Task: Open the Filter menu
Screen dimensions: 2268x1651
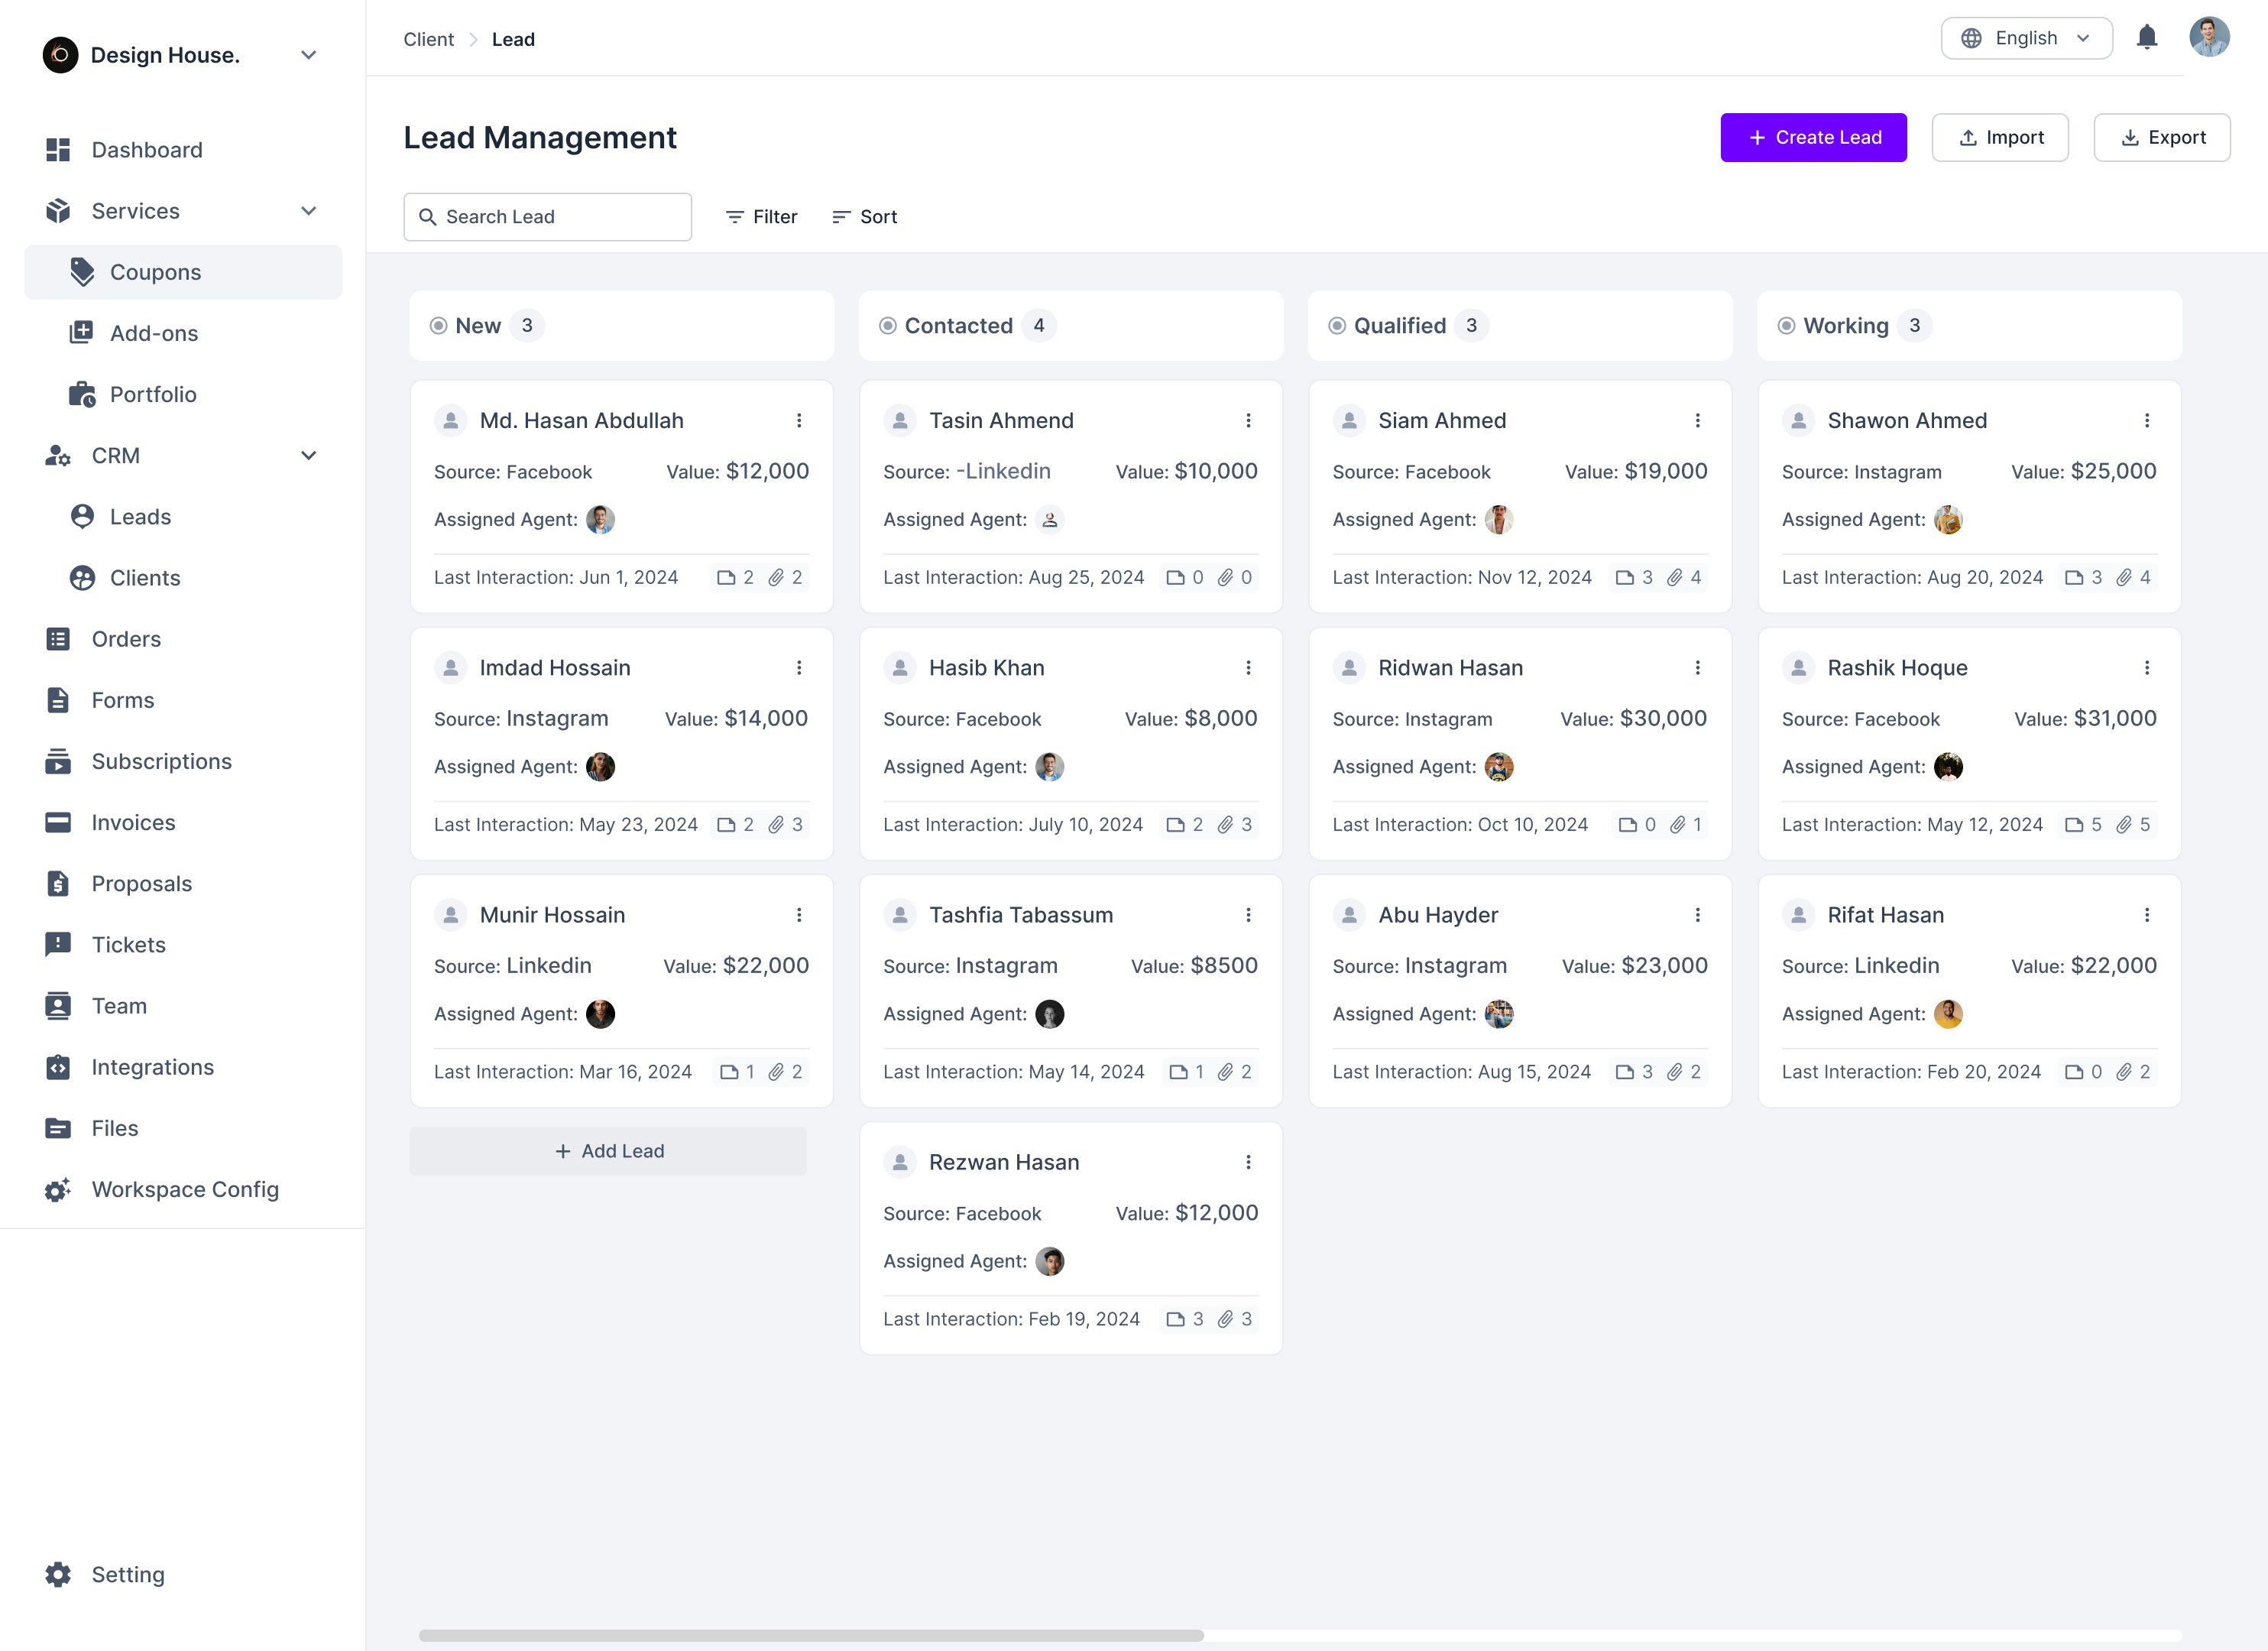Action: pos(761,216)
